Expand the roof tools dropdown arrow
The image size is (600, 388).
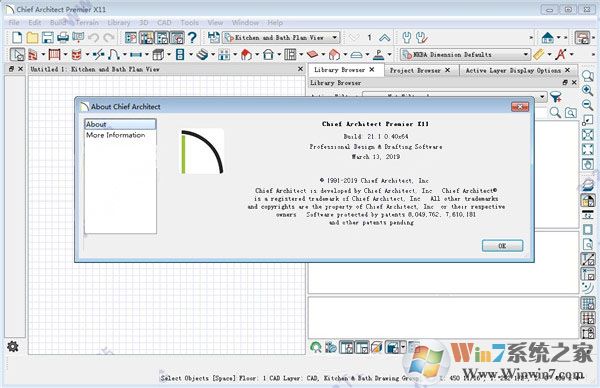coord(257,54)
